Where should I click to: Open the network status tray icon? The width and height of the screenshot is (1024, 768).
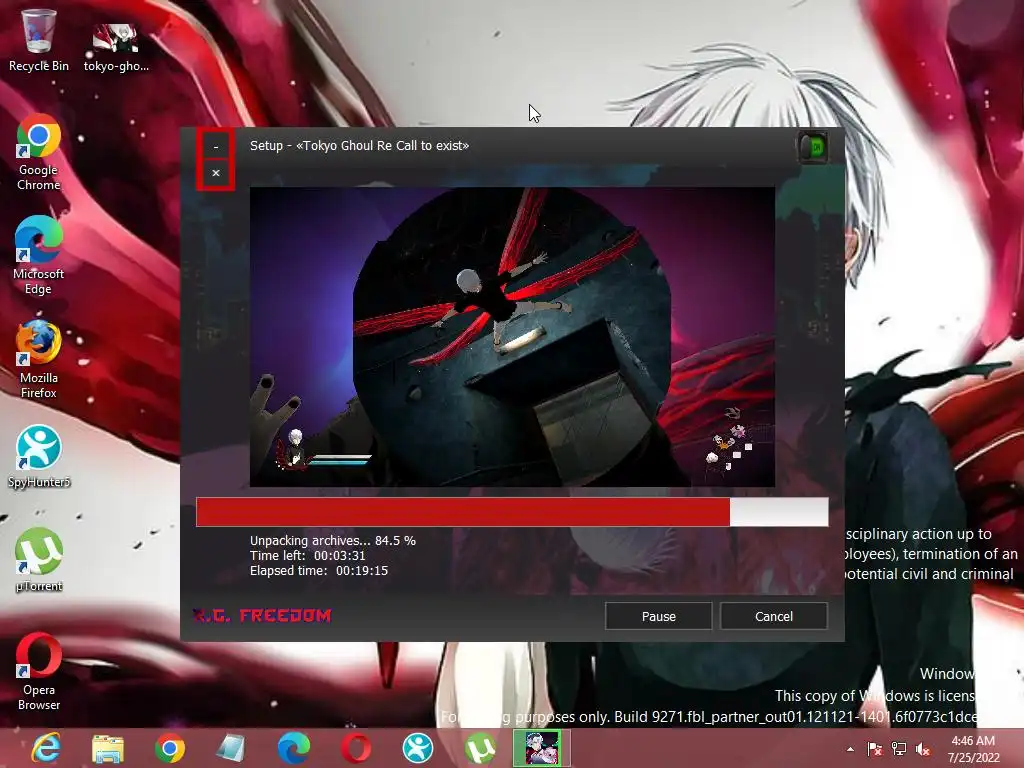(899, 749)
